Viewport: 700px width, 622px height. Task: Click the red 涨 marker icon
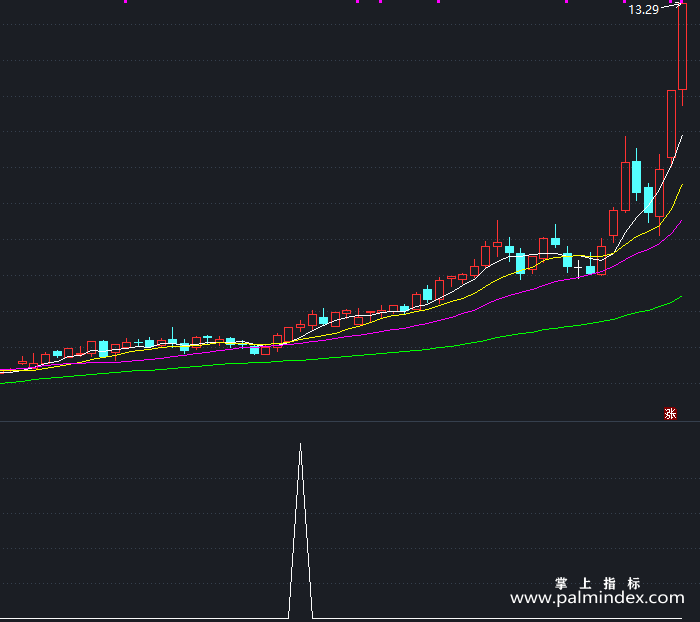pyautogui.click(x=670, y=414)
